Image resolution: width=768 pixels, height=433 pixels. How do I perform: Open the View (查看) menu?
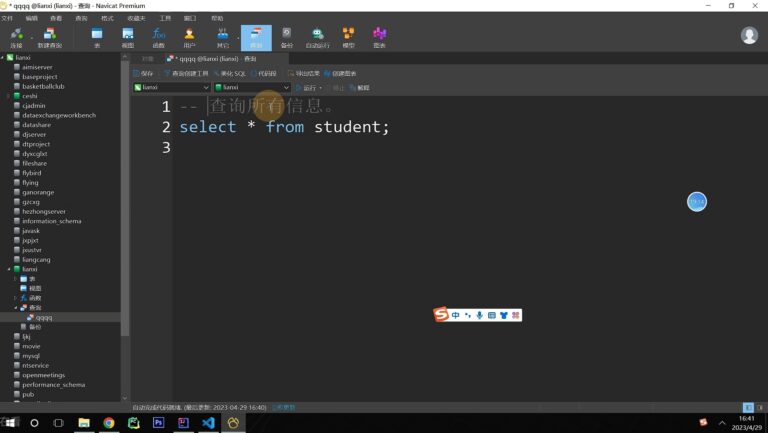point(56,18)
